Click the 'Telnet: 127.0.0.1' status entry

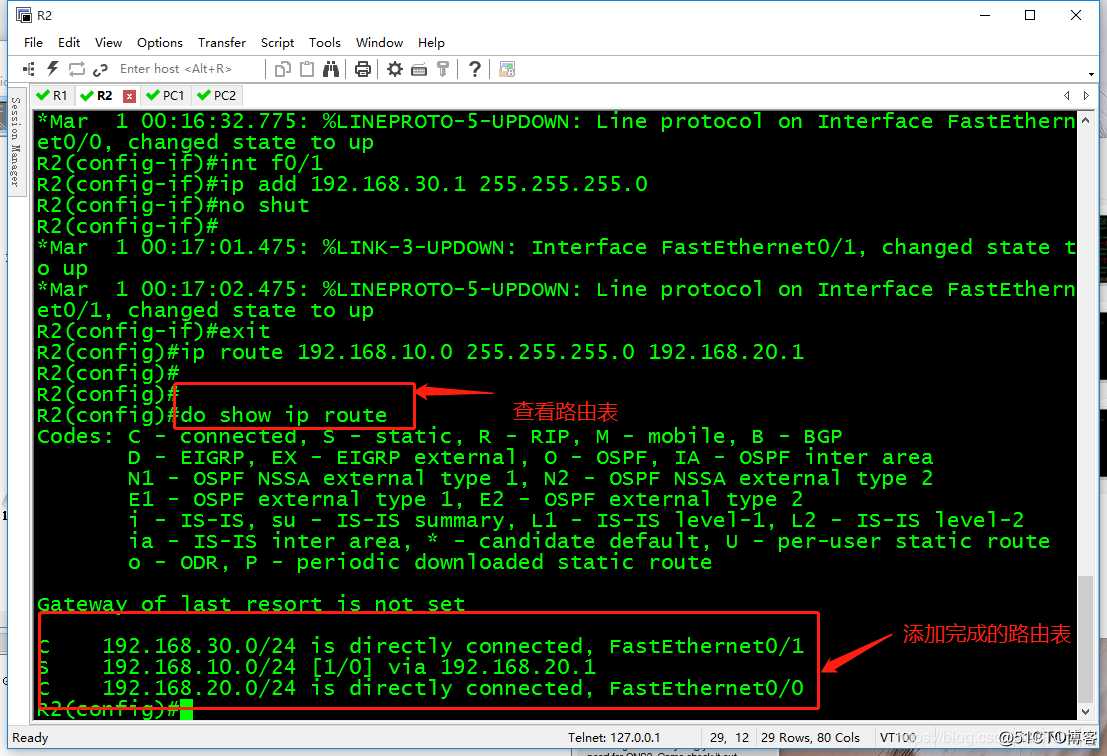tap(614, 738)
